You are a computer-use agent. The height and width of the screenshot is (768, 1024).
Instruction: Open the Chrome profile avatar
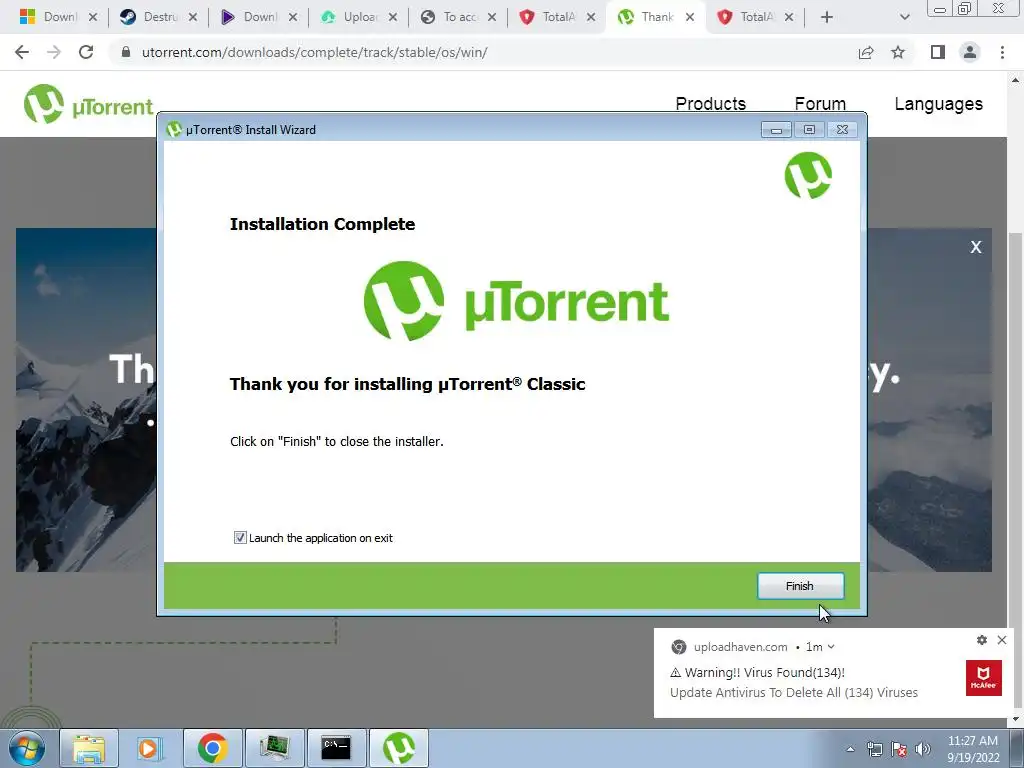(x=970, y=52)
